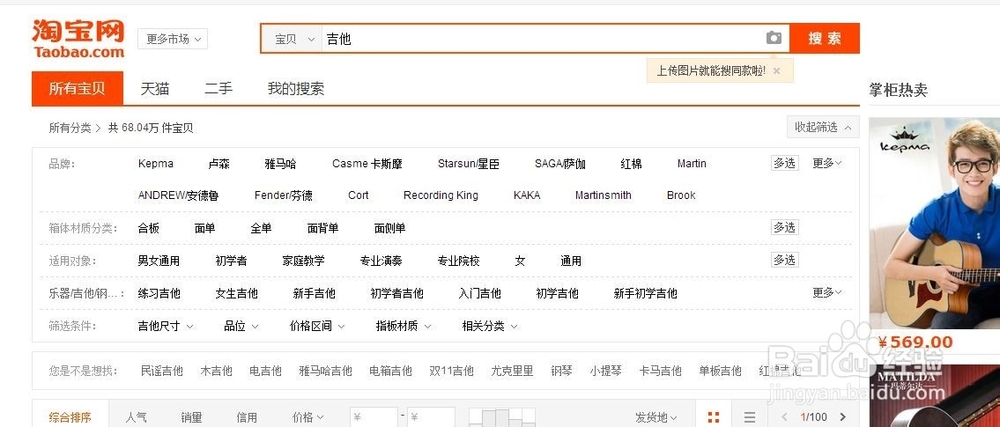
Task: Select 初学者 target user
Action: [231, 261]
